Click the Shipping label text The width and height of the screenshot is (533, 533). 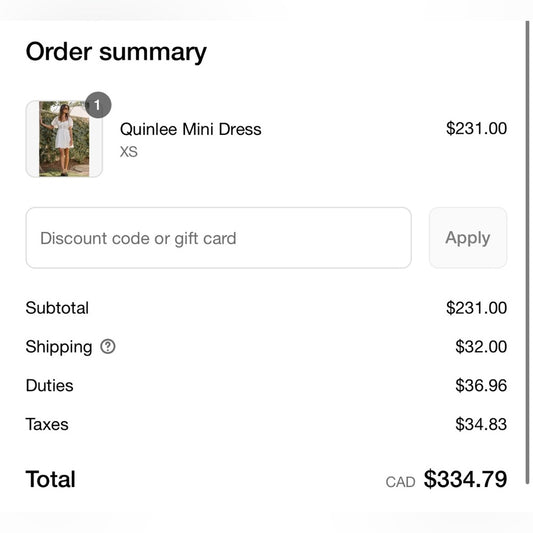click(x=59, y=347)
